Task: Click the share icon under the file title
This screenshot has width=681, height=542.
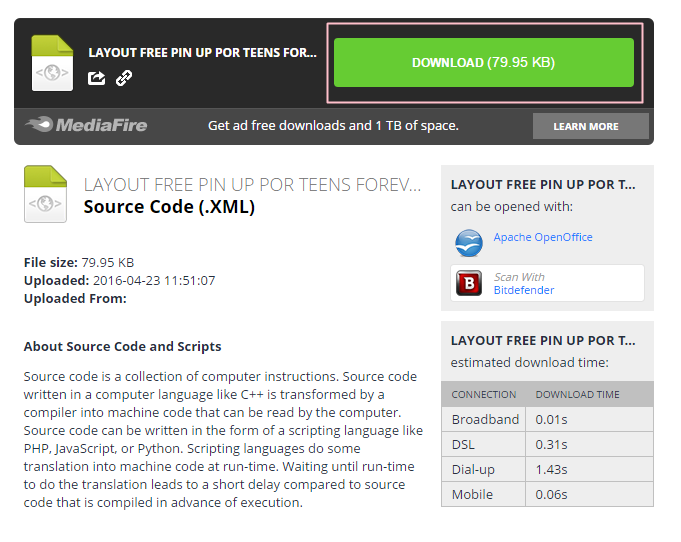Action: [96, 78]
